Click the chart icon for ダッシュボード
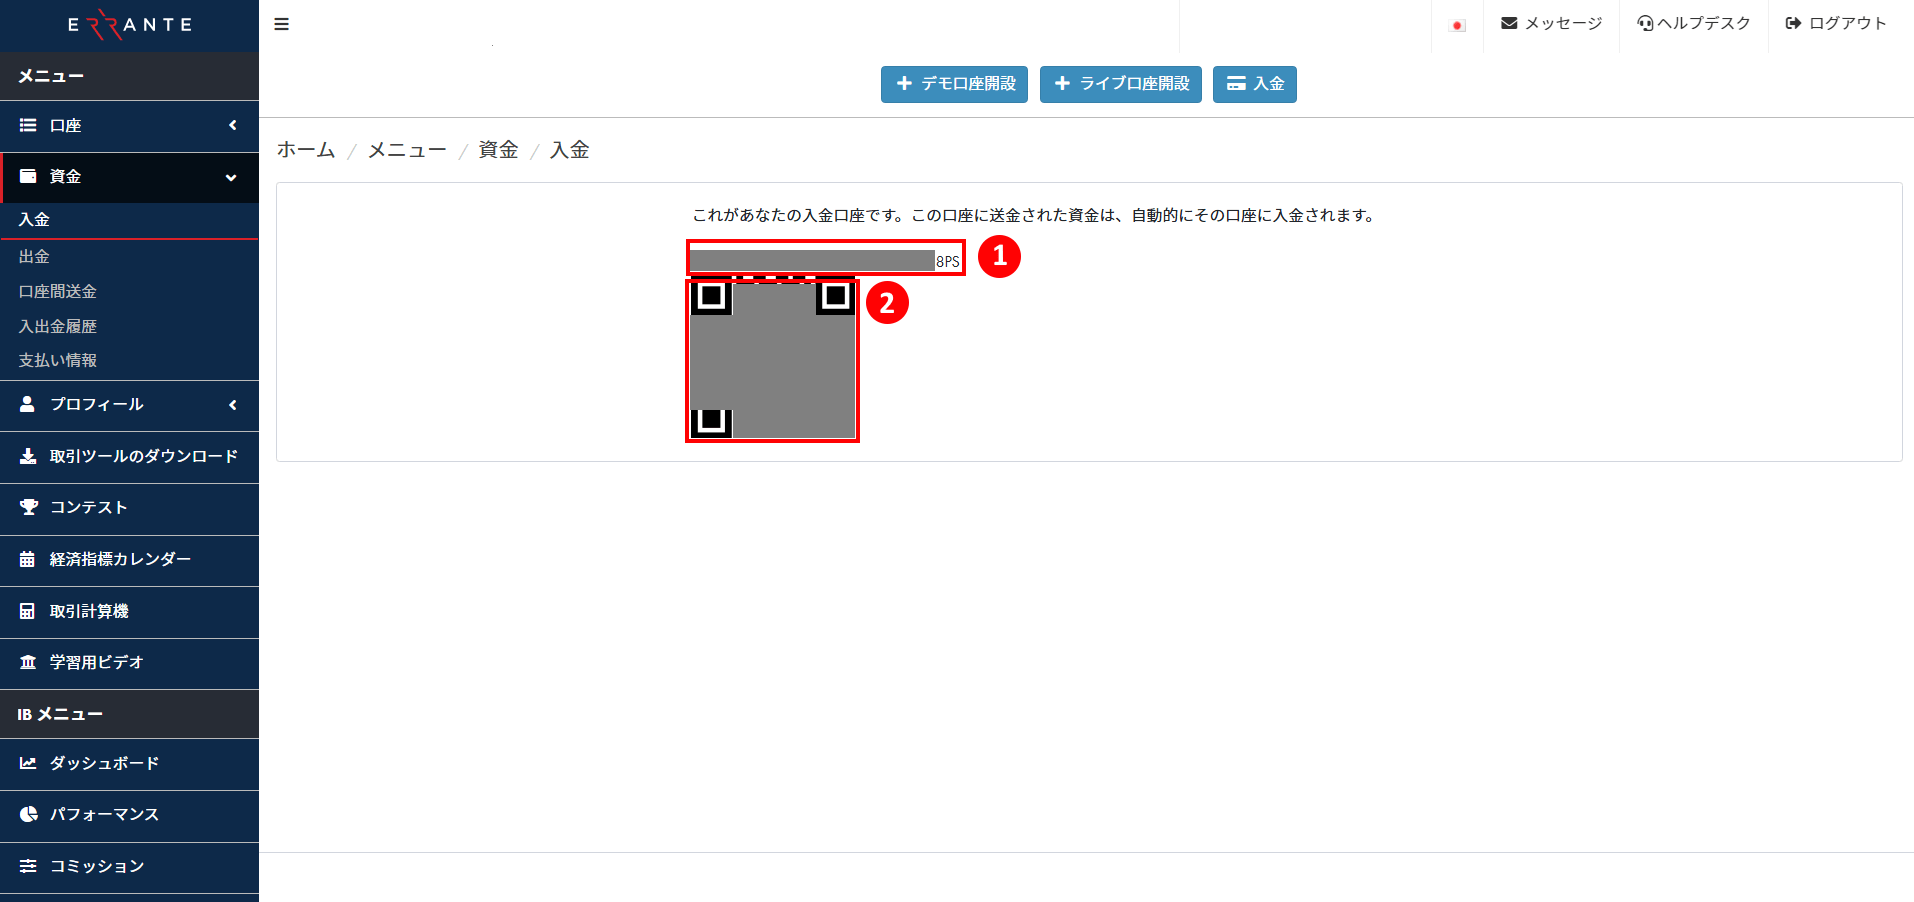Image resolution: width=1914 pixels, height=902 pixels. click(28, 763)
